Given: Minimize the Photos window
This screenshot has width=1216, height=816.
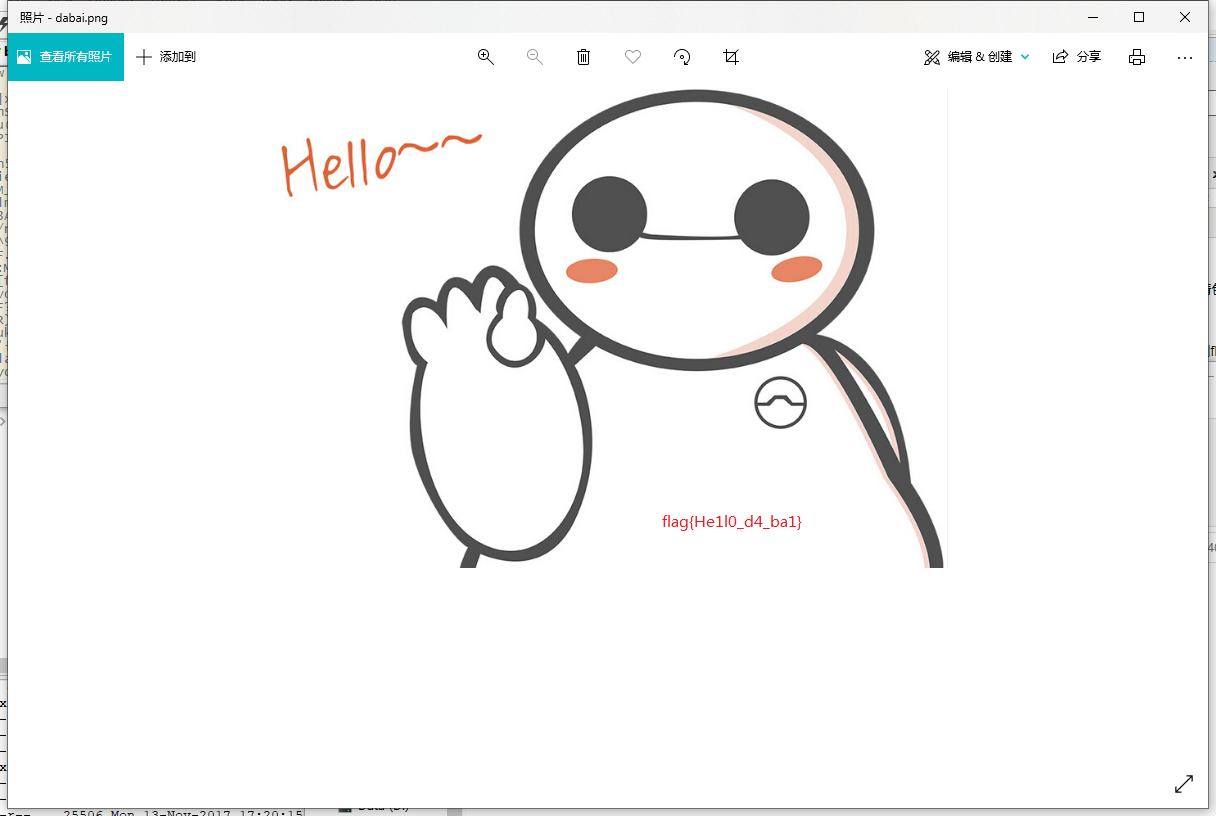Looking at the screenshot, I should click(x=1093, y=17).
